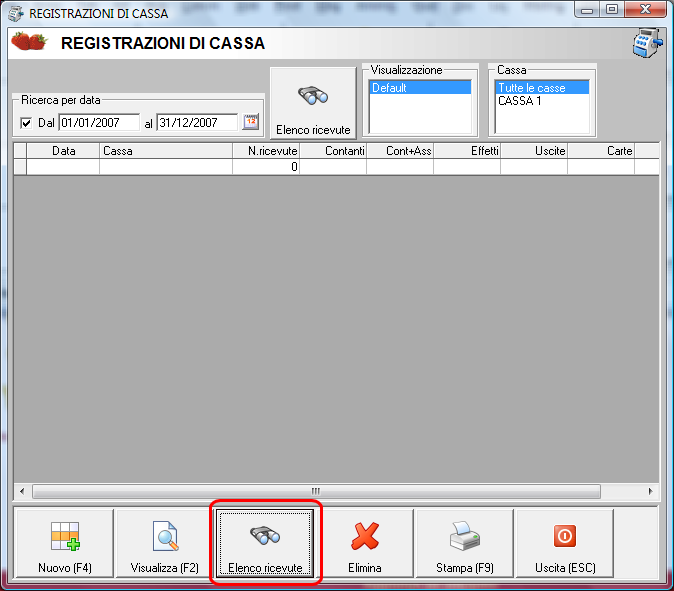Click horizontal scrollbar right arrow

(650, 491)
